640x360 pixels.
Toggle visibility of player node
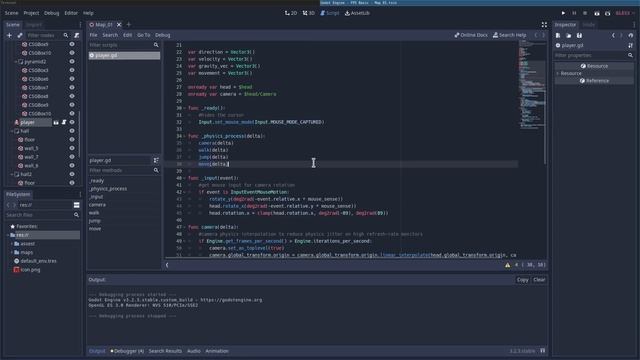[72, 122]
